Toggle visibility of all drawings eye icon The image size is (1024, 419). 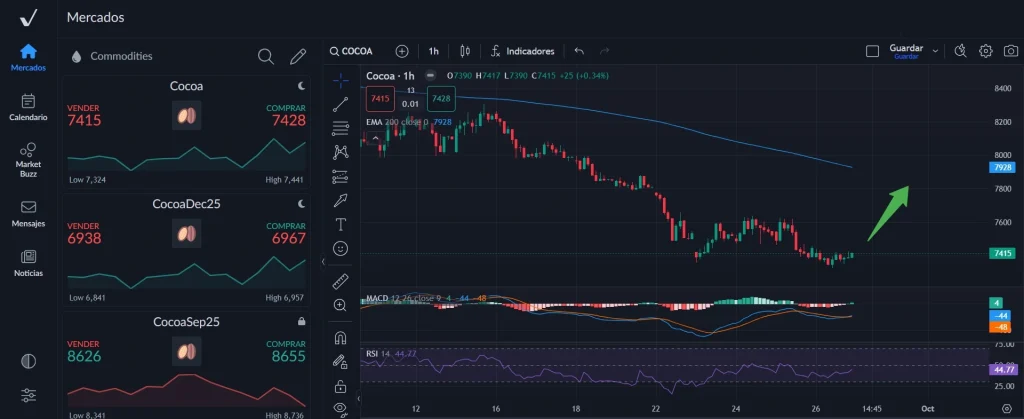click(x=340, y=408)
